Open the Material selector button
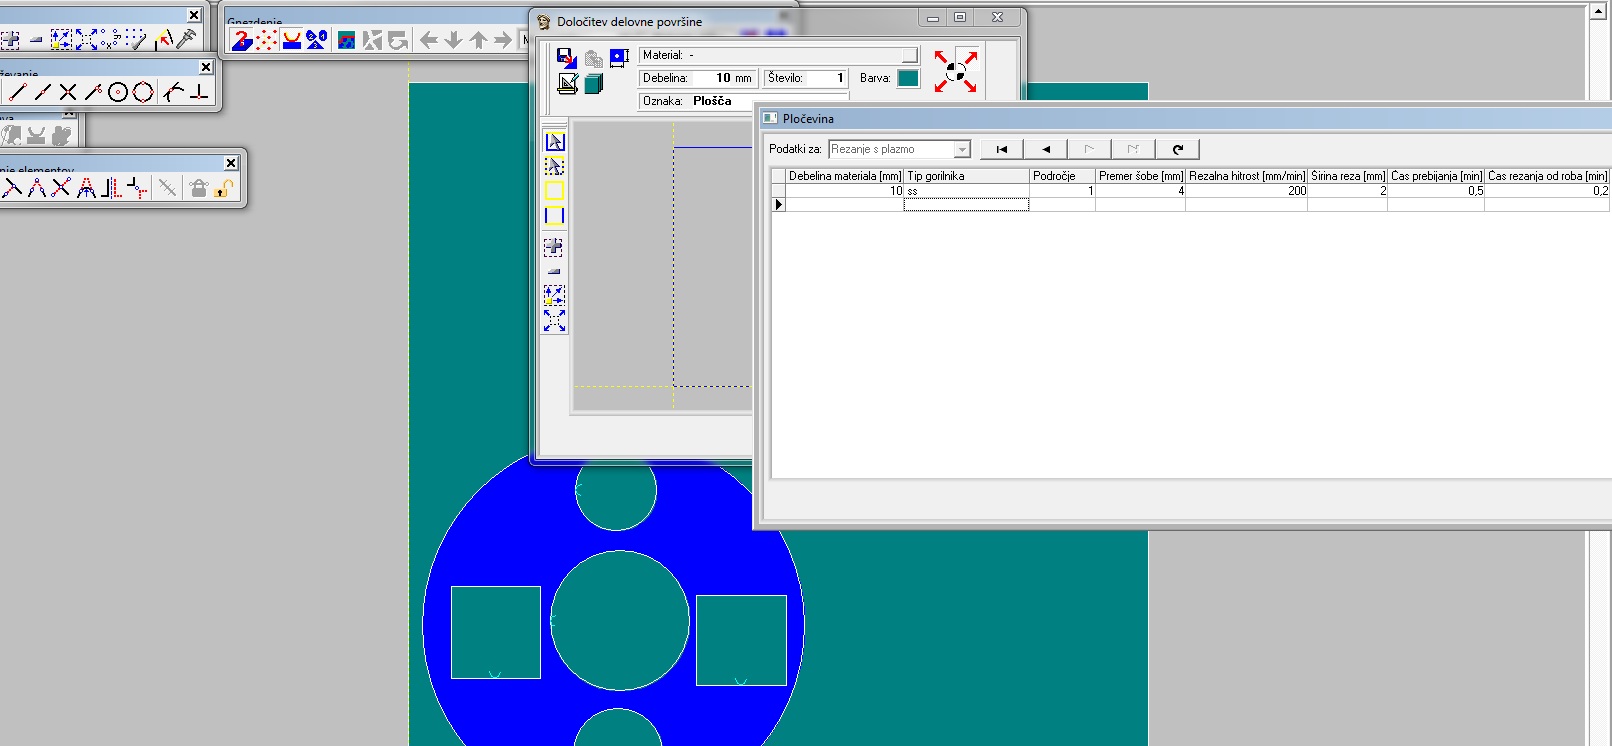1612x746 pixels. tap(909, 55)
